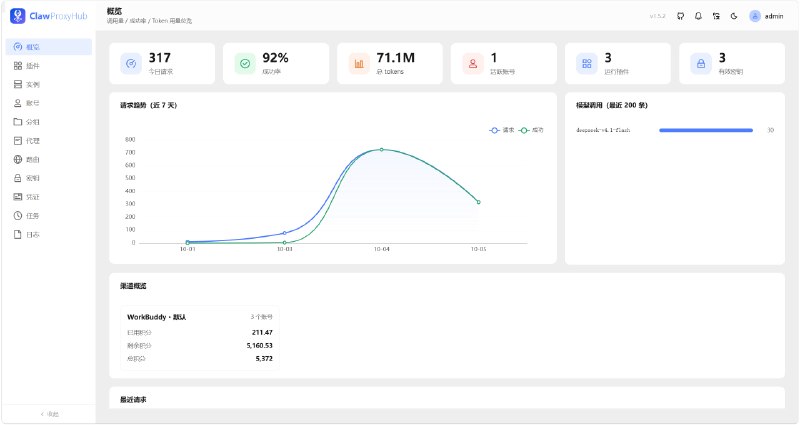Click the 211.47 used credits value
The image size is (800, 425).
(x=262, y=332)
